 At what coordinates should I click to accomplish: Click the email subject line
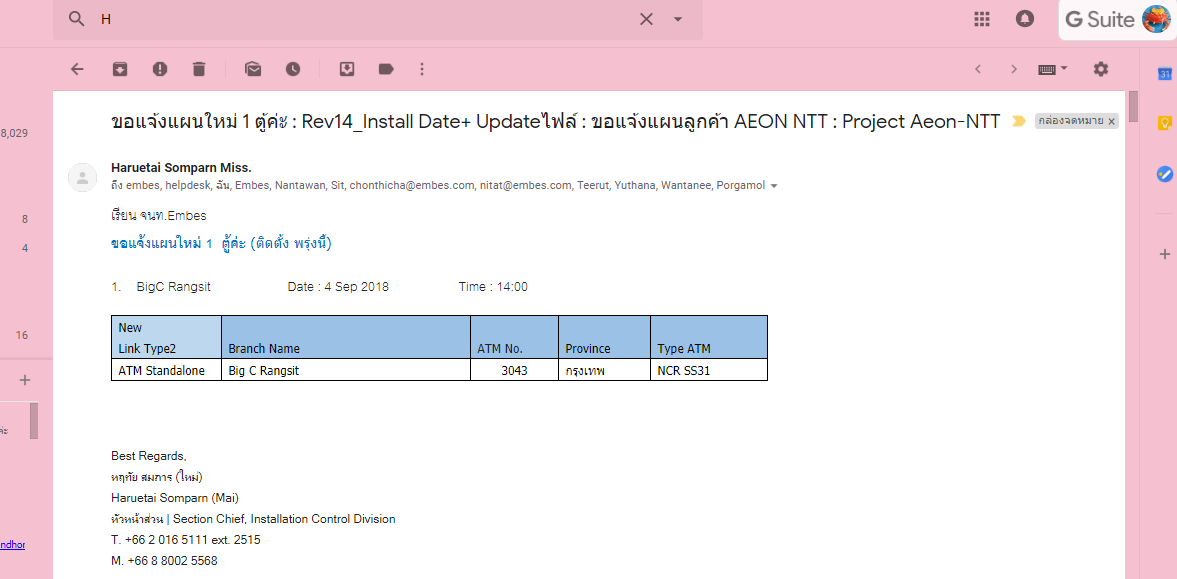555,121
